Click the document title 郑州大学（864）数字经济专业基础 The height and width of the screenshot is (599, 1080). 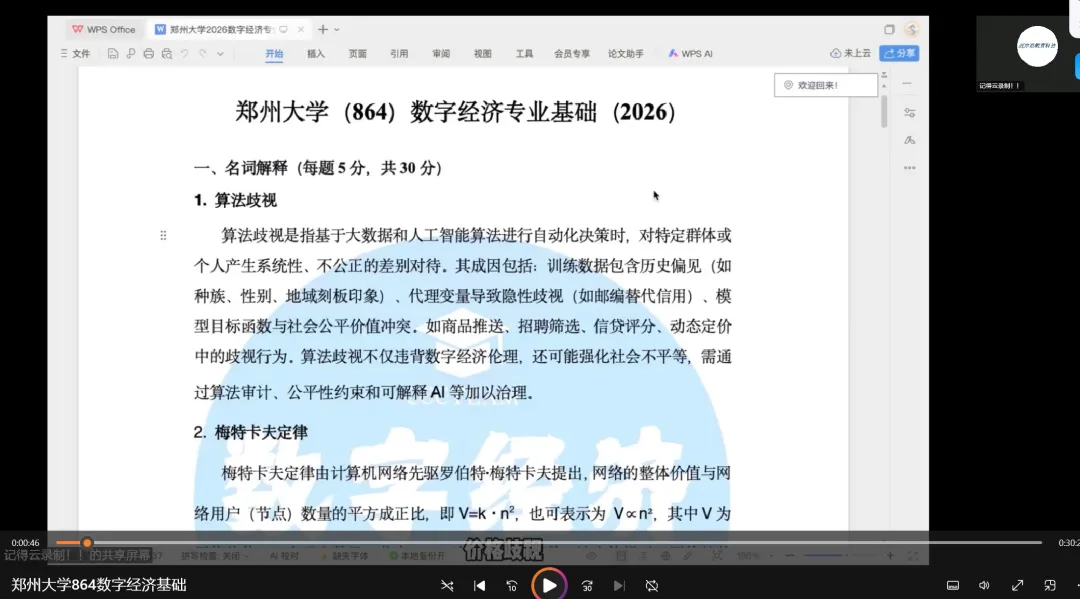455,112
